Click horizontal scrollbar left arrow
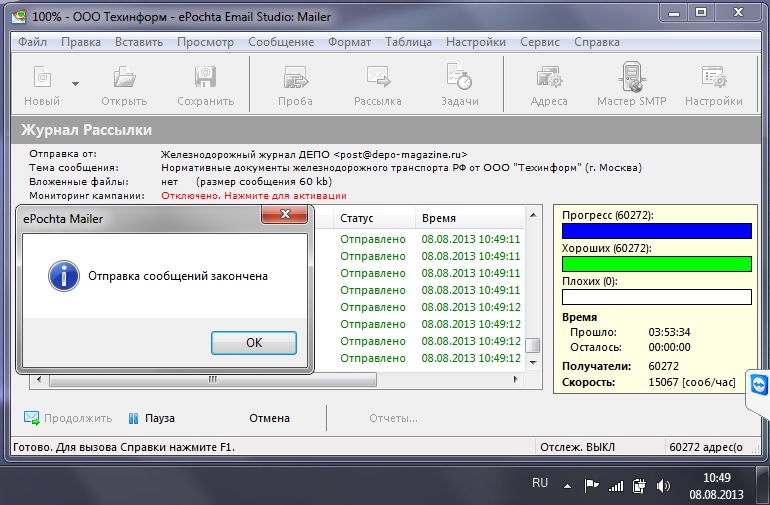 click(39, 379)
